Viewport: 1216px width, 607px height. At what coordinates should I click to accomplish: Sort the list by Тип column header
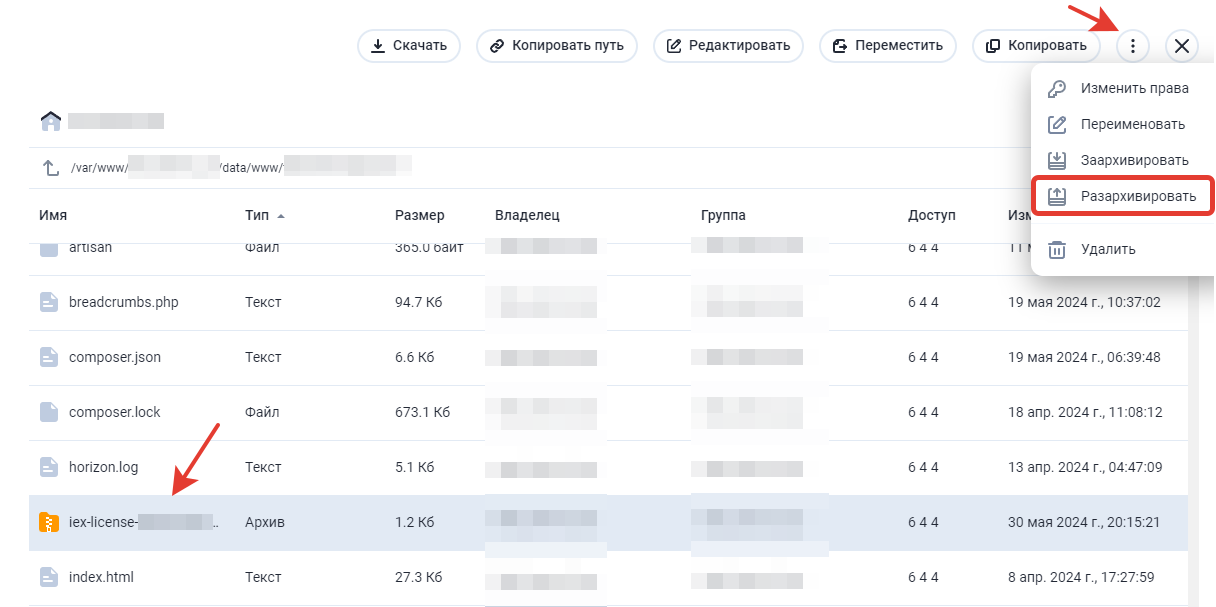click(258, 216)
